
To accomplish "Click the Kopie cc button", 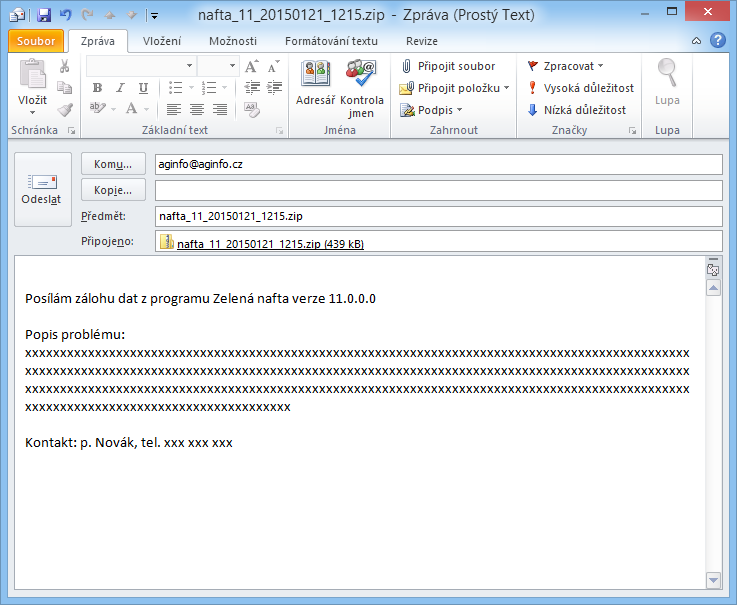I will point(113,190).
